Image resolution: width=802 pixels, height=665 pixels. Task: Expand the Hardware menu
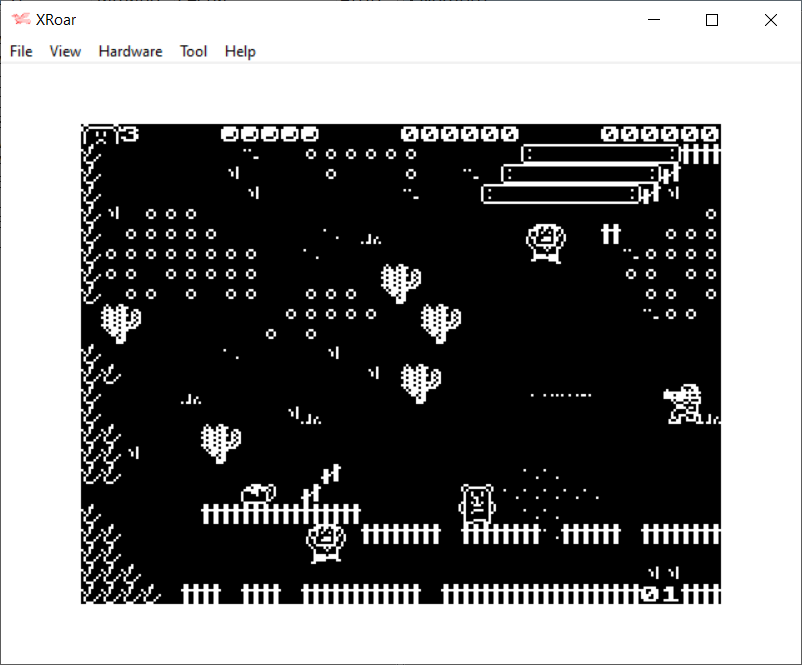coord(130,51)
